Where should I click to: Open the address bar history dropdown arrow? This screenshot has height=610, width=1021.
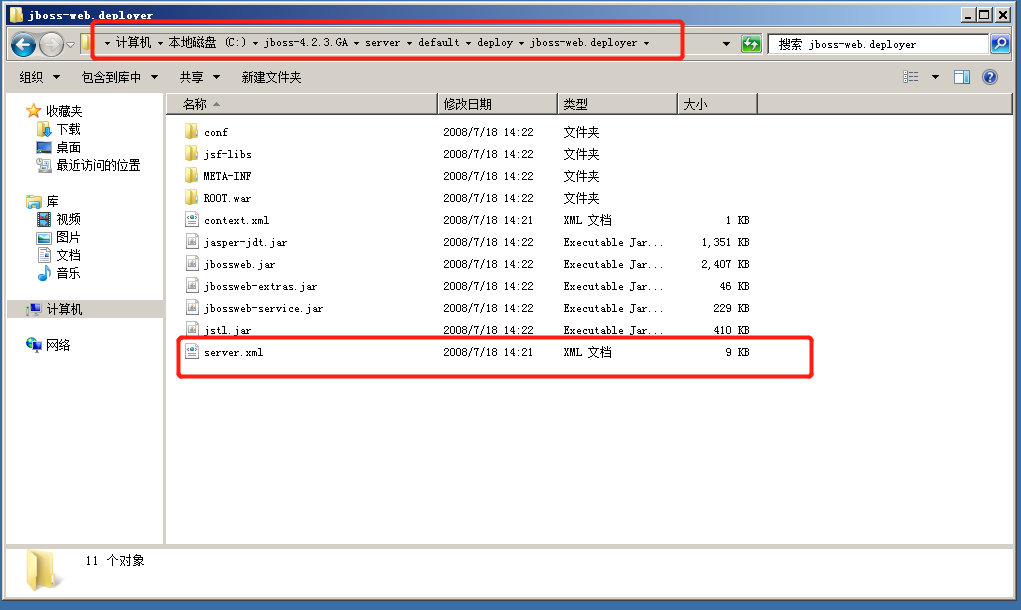726,44
